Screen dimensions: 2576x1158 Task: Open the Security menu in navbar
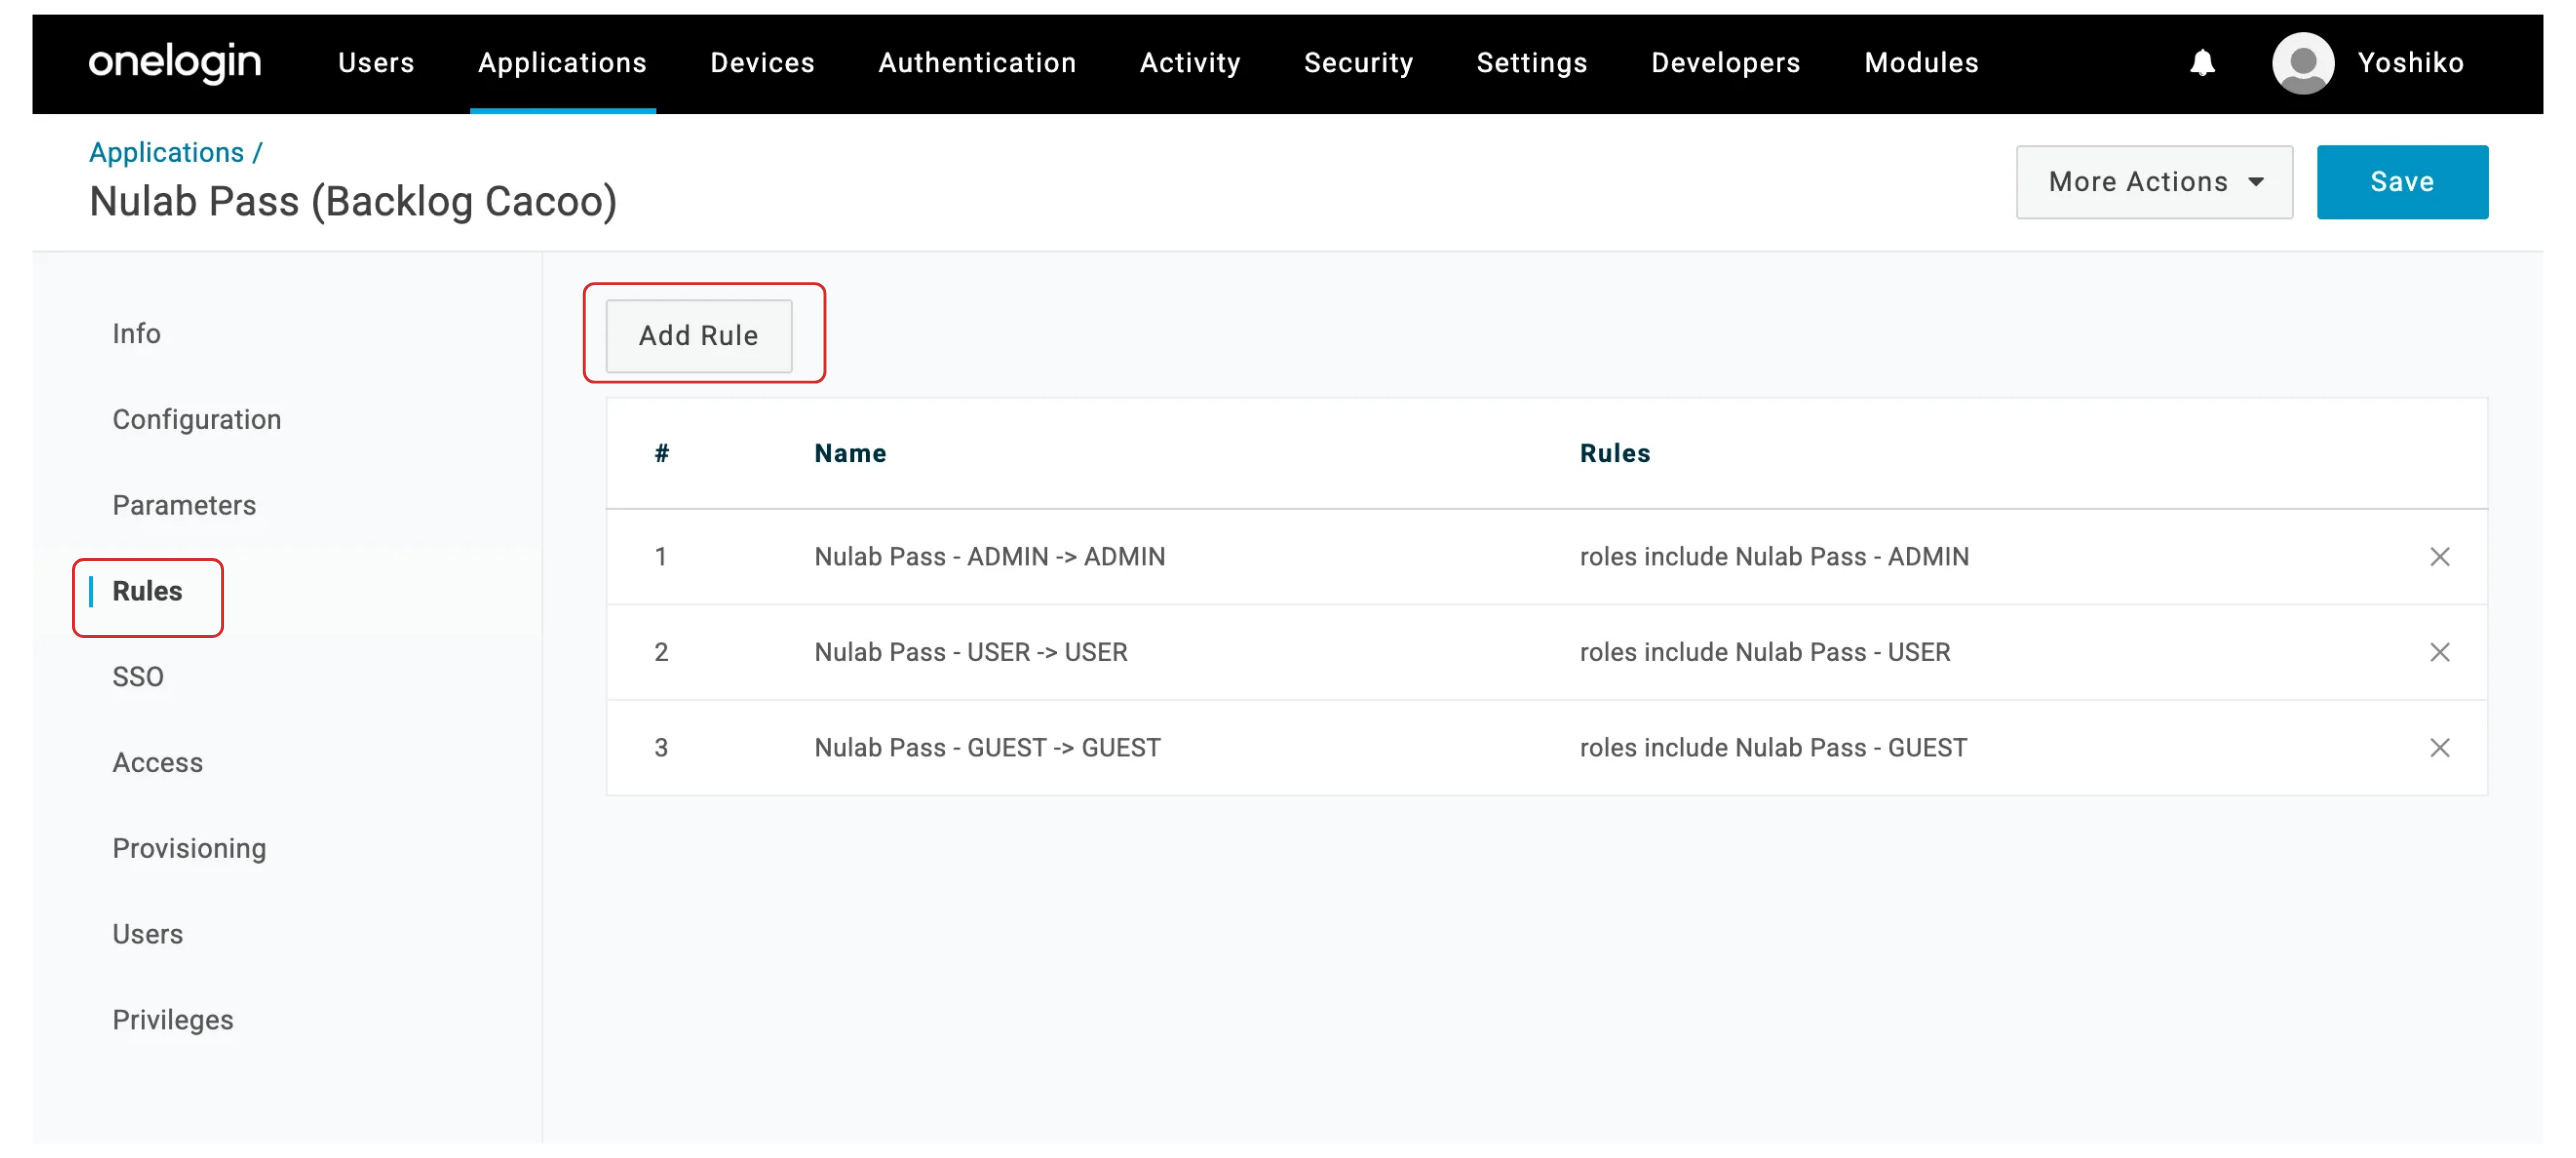(1357, 63)
